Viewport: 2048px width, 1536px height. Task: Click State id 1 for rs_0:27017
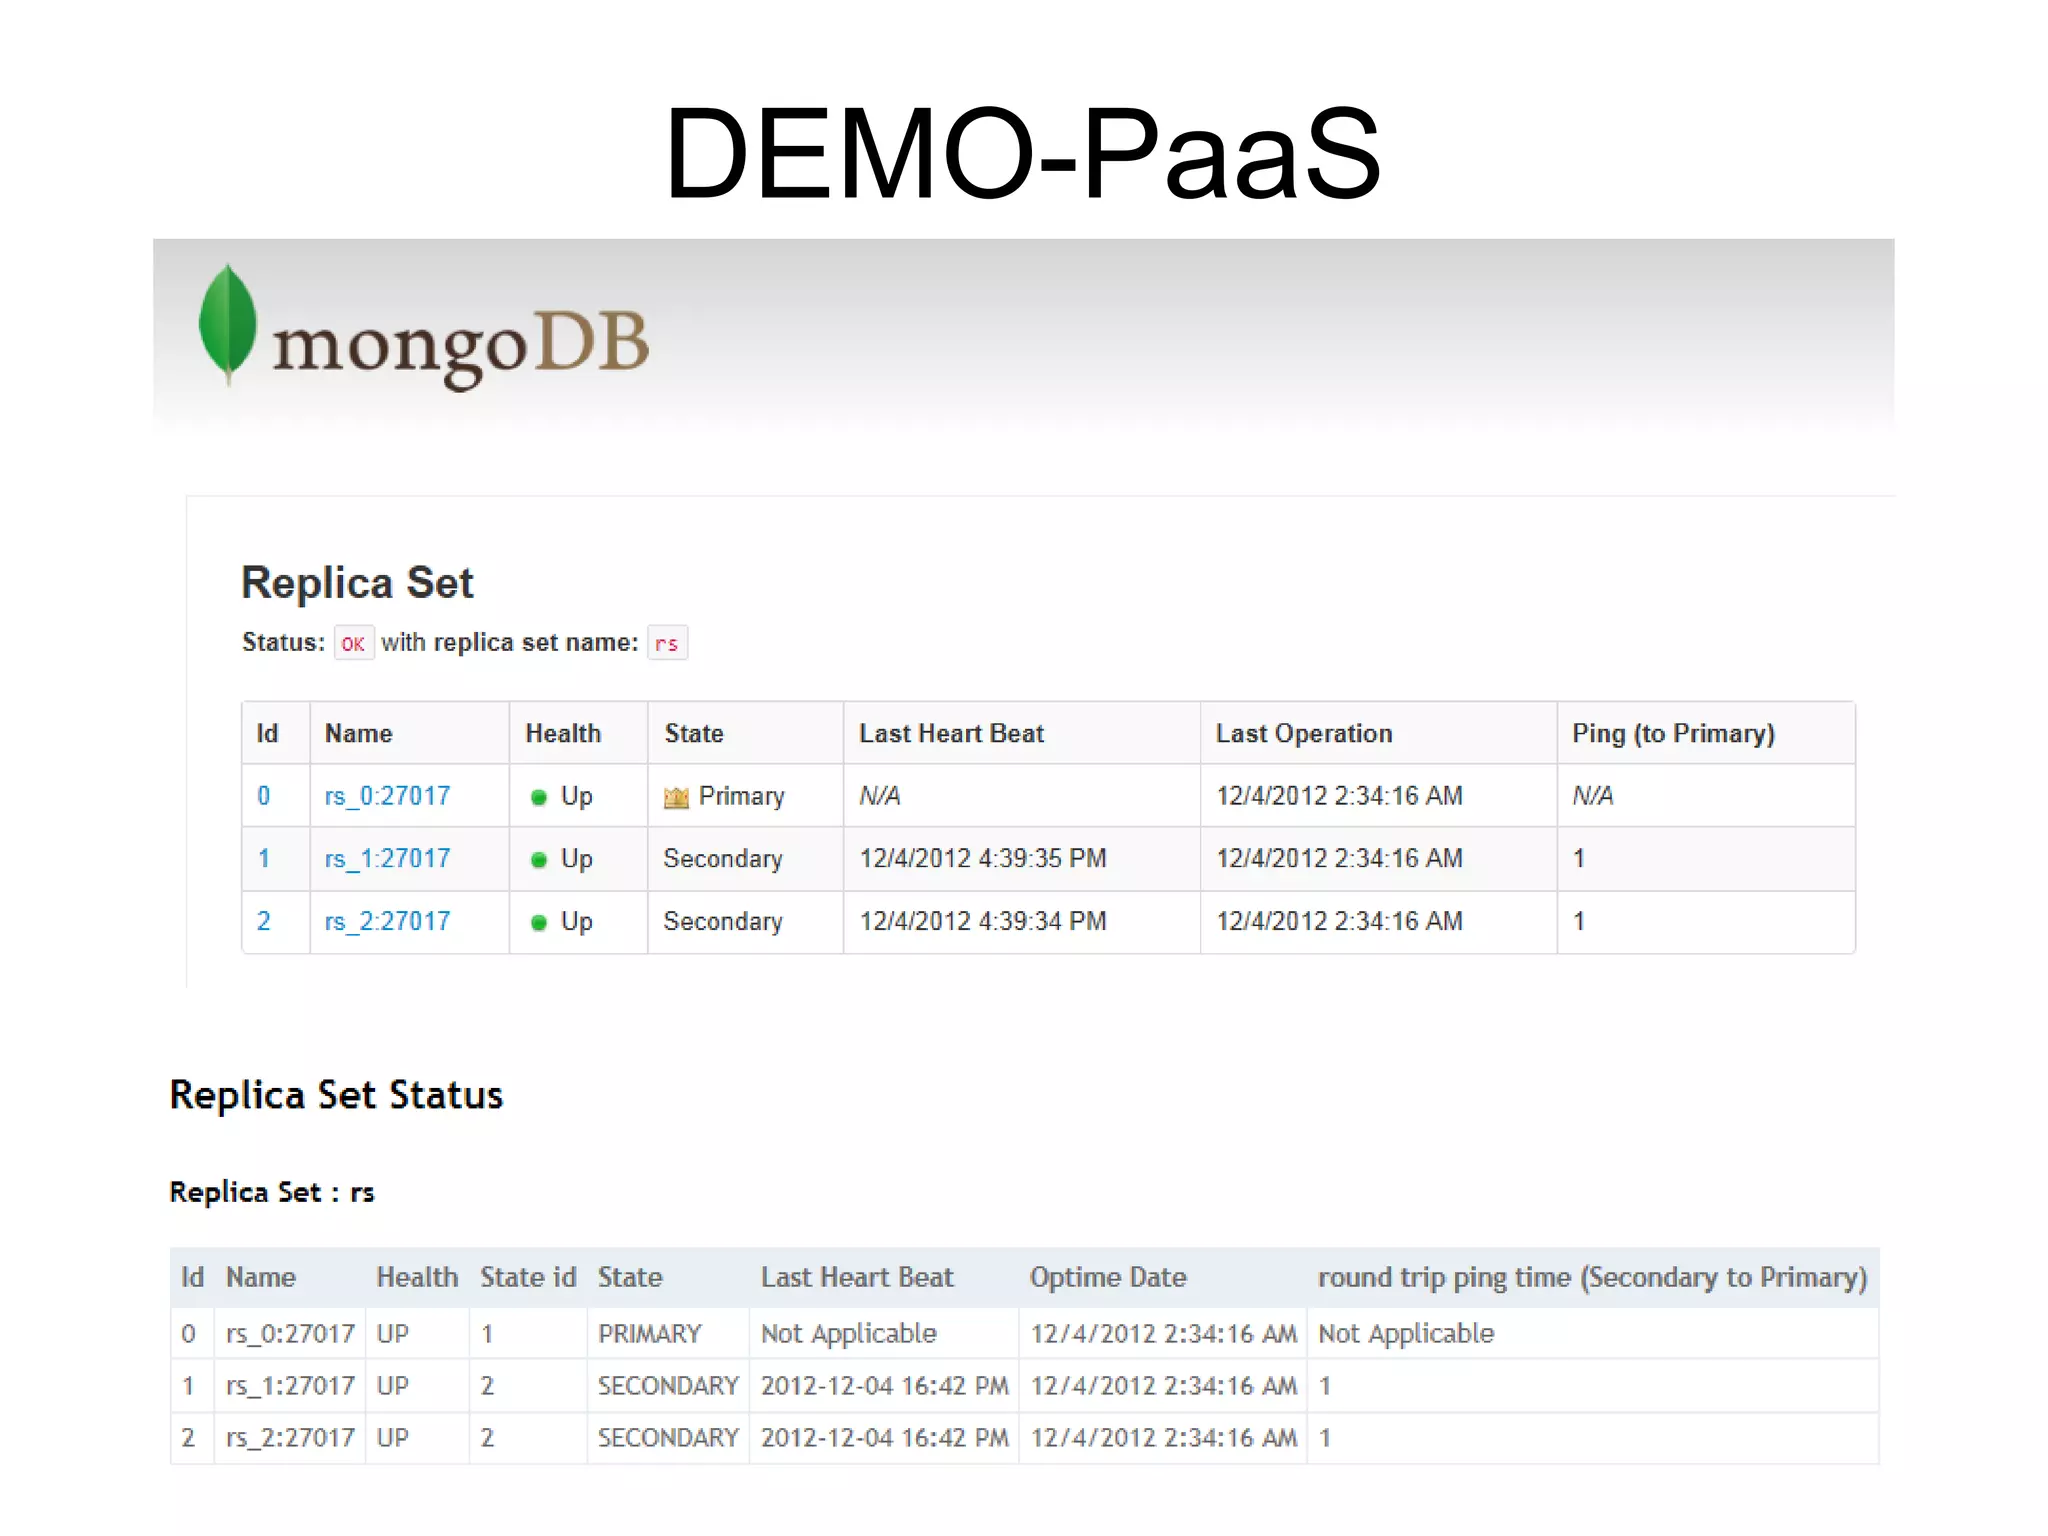click(x=487, y=1334)
